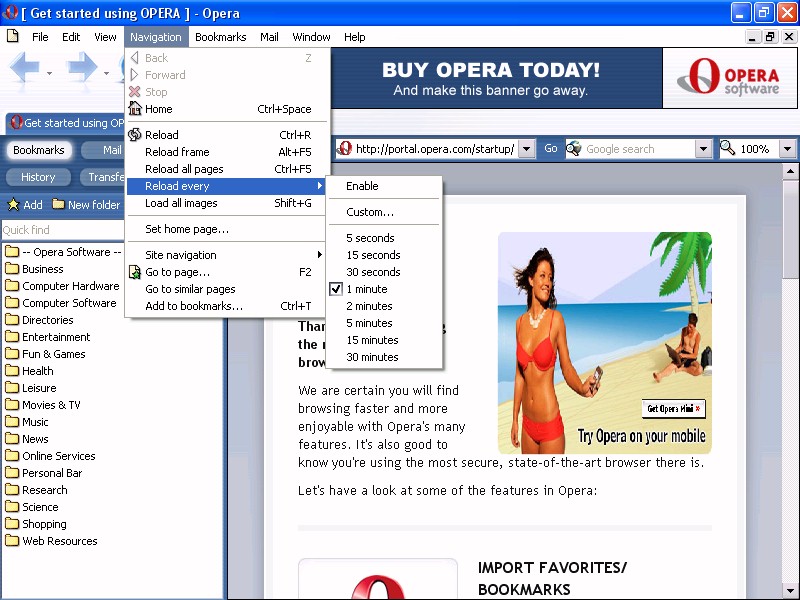Switch to the Mail panel button
The width and height of the screenshot is (800, 600).
click(x=104, y=149)
